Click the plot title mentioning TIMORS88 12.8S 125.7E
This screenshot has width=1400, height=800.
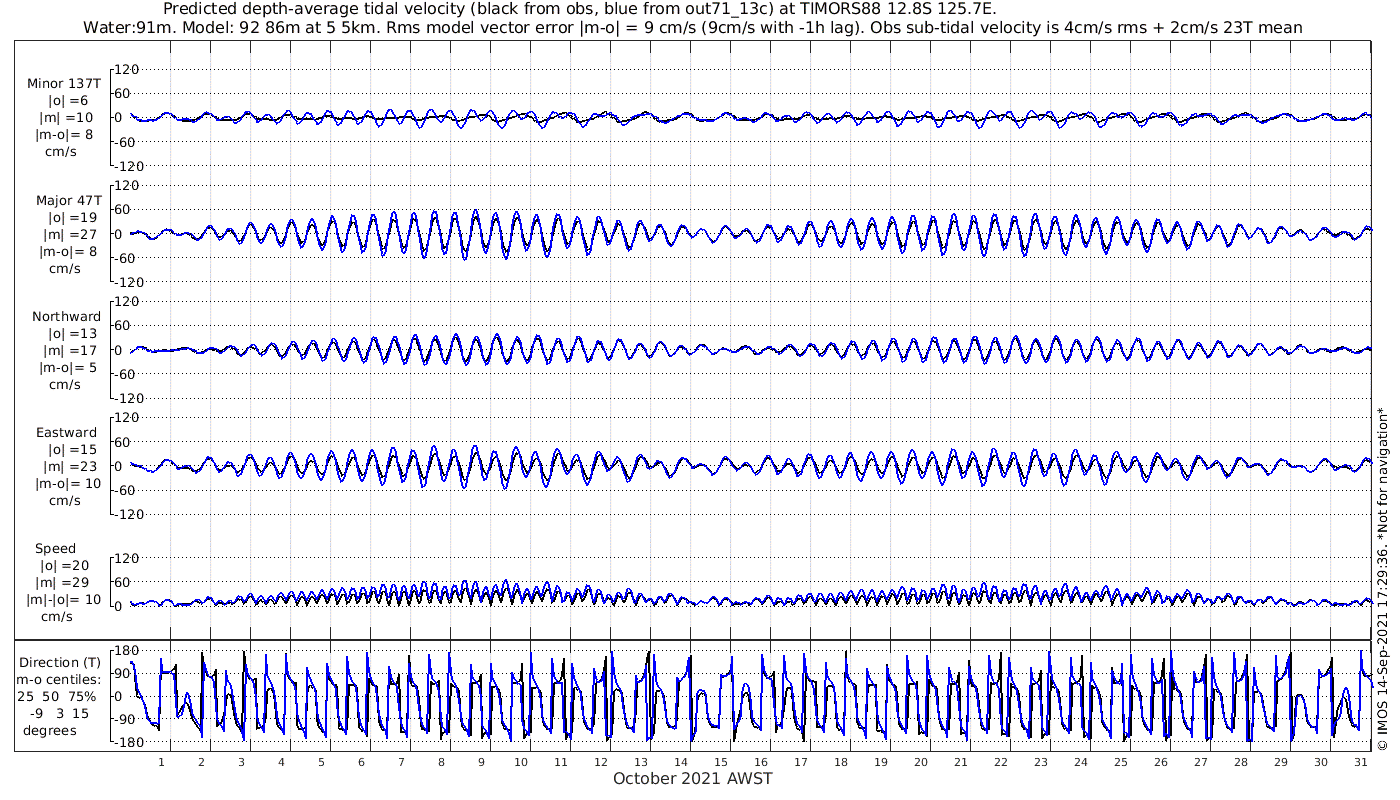point(579,9)
